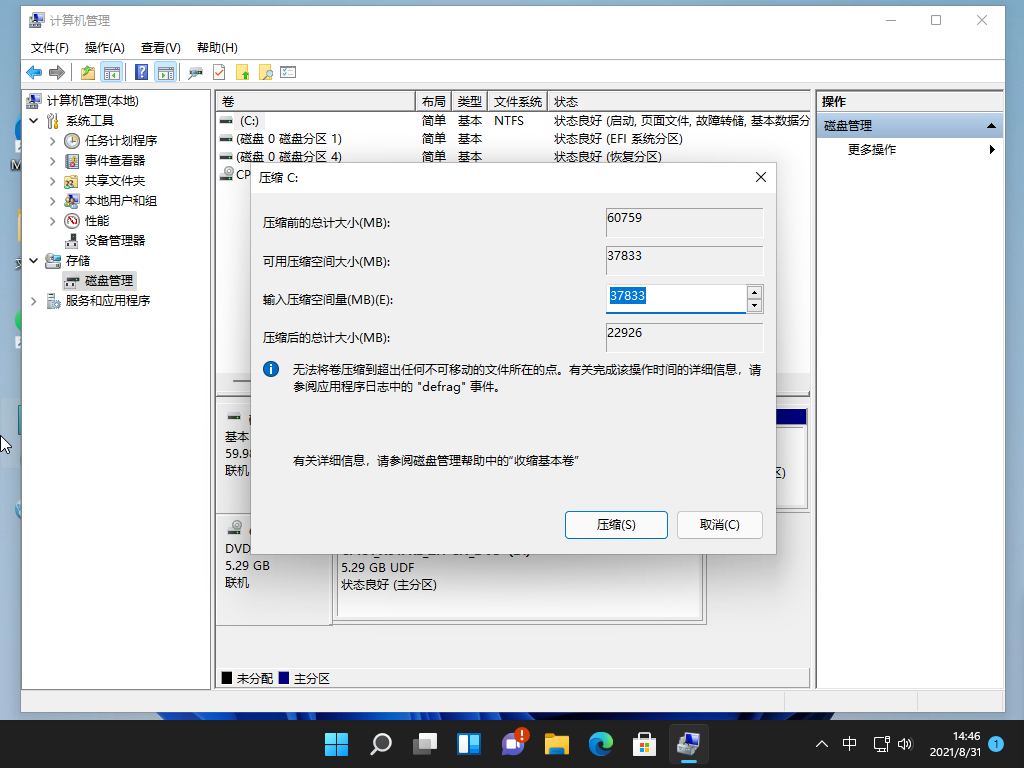
Task: Click the 取消(C) button to dismiss
Action: point(720,524)
